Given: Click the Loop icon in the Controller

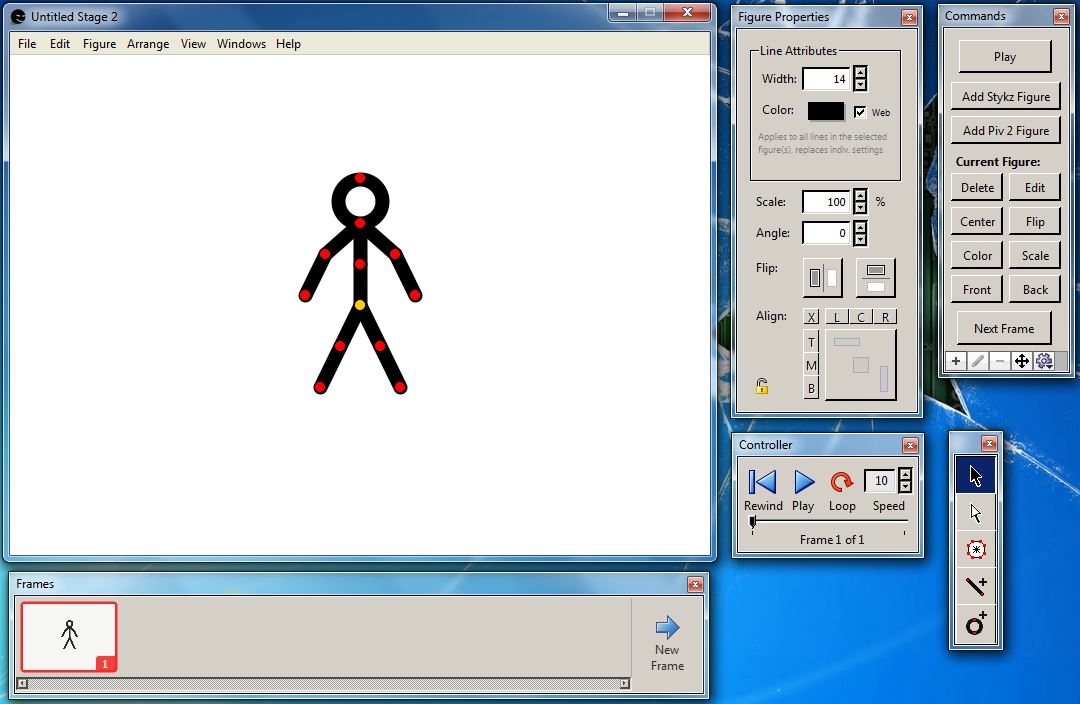Looking at the screenshot, I should tap(842, 483).
